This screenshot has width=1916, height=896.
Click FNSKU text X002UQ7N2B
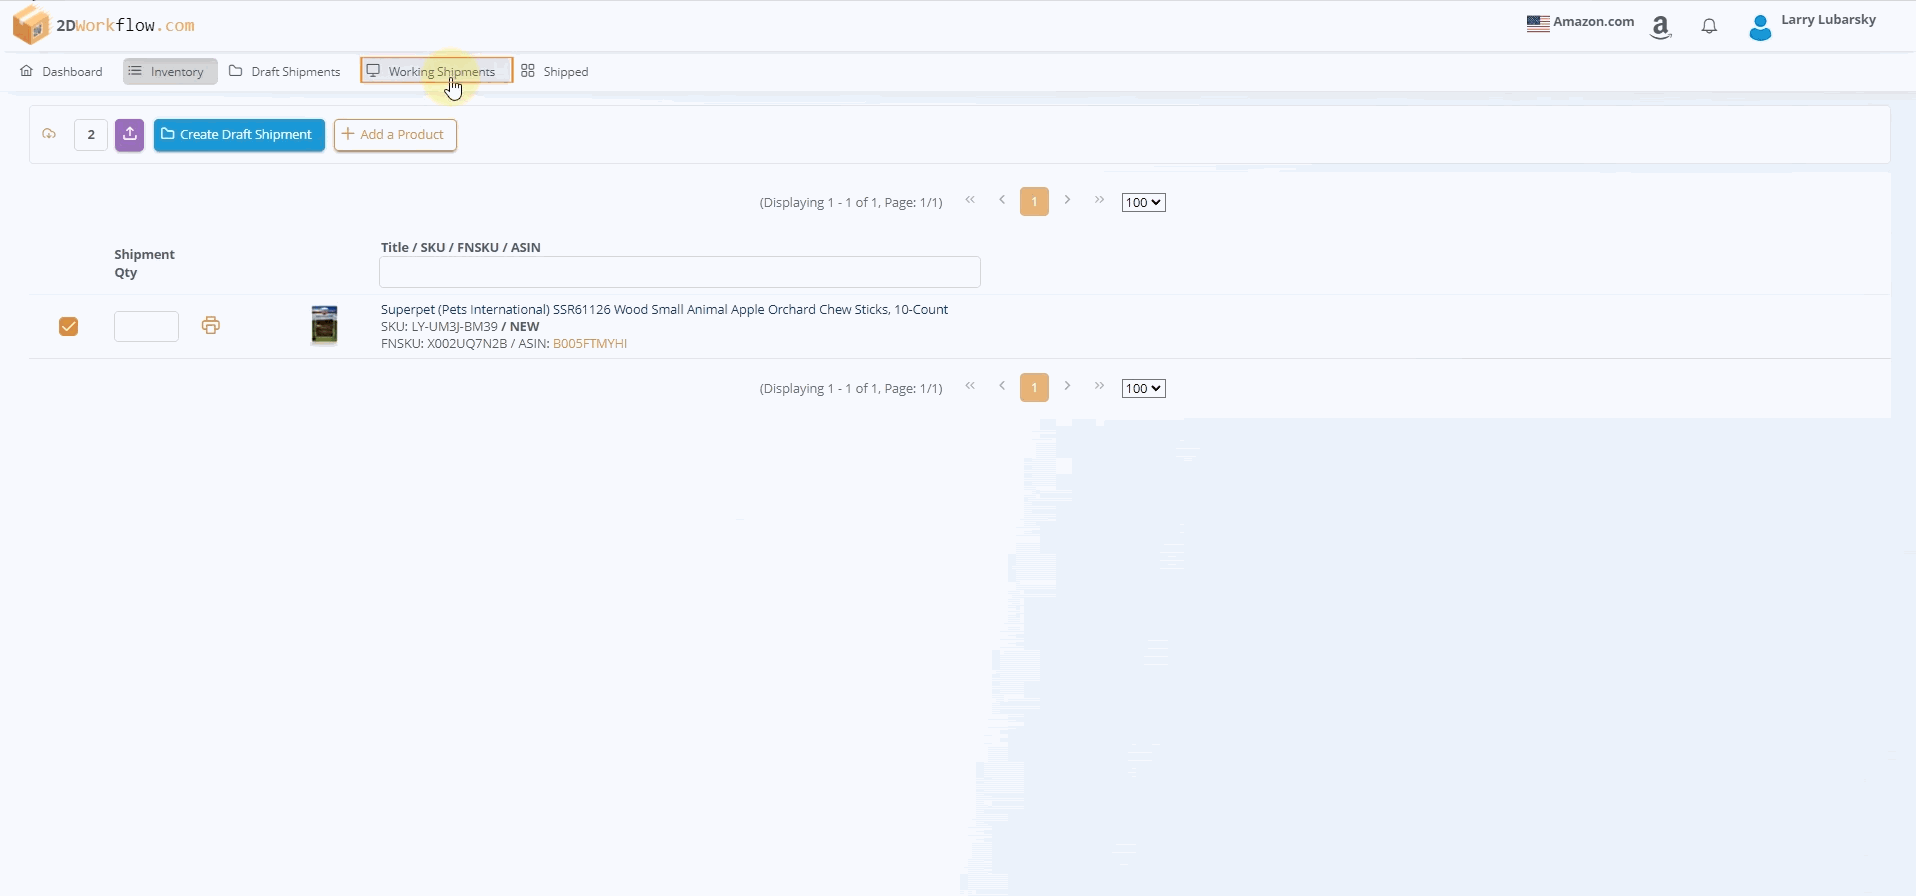[467, 343]
